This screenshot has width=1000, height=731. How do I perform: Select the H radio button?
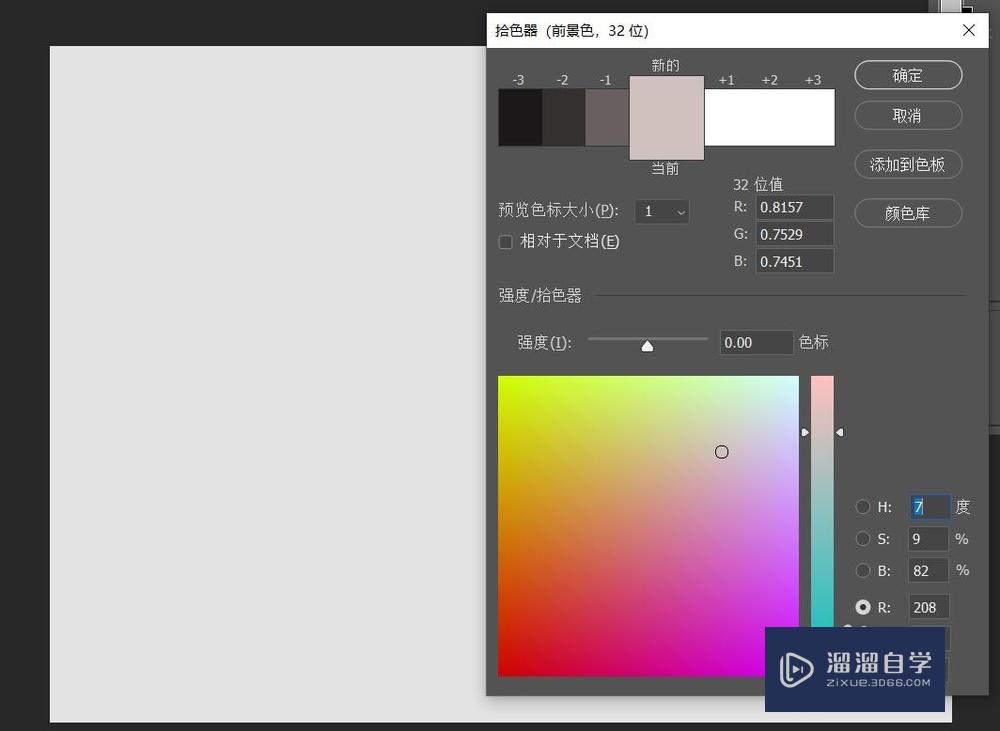tap(862, 507)
